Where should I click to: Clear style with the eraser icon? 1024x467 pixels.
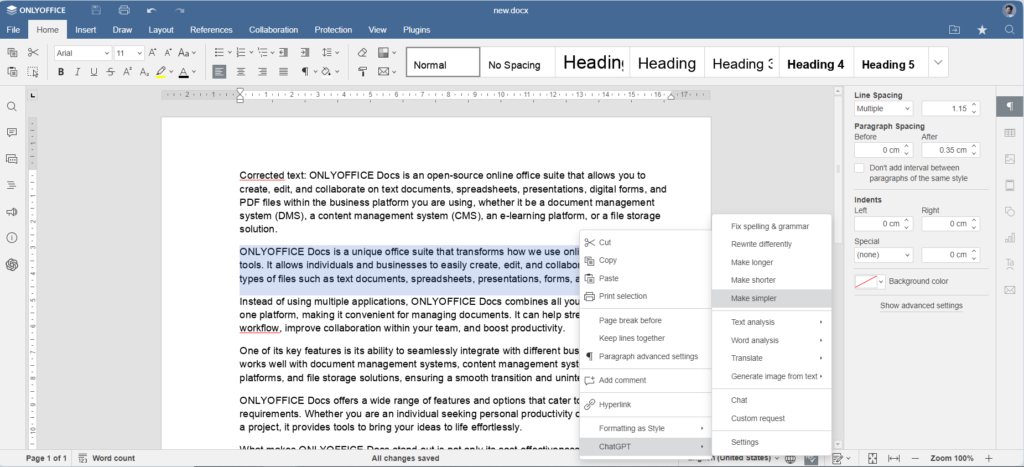362,53
